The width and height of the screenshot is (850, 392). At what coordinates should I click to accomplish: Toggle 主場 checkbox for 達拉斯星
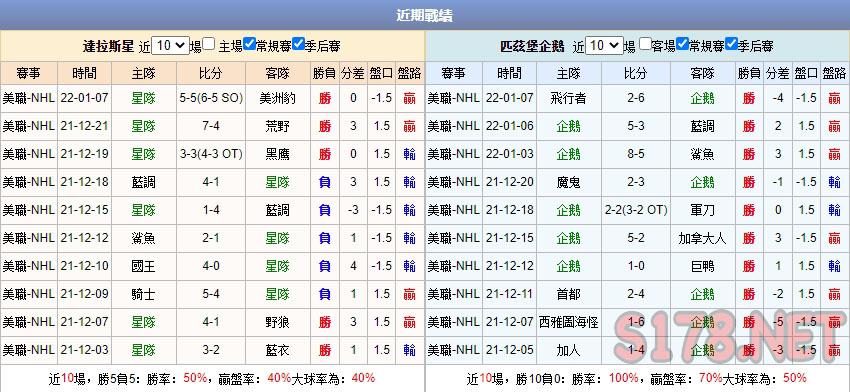209,44
